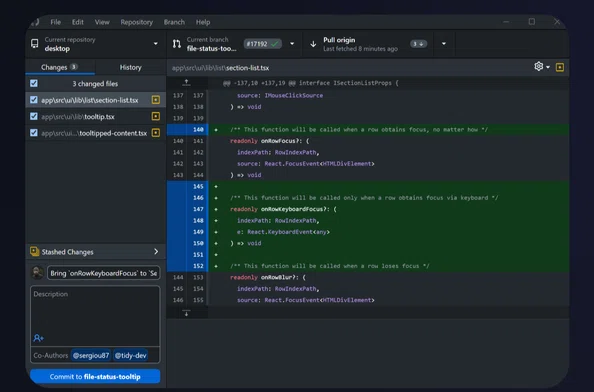Screen dimensions: 594x392
Task: Open the Branch menu
Action: [174, 22]
